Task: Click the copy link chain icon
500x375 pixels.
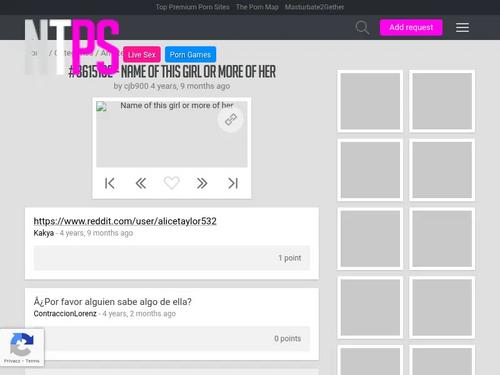Action: click(230, 120)
